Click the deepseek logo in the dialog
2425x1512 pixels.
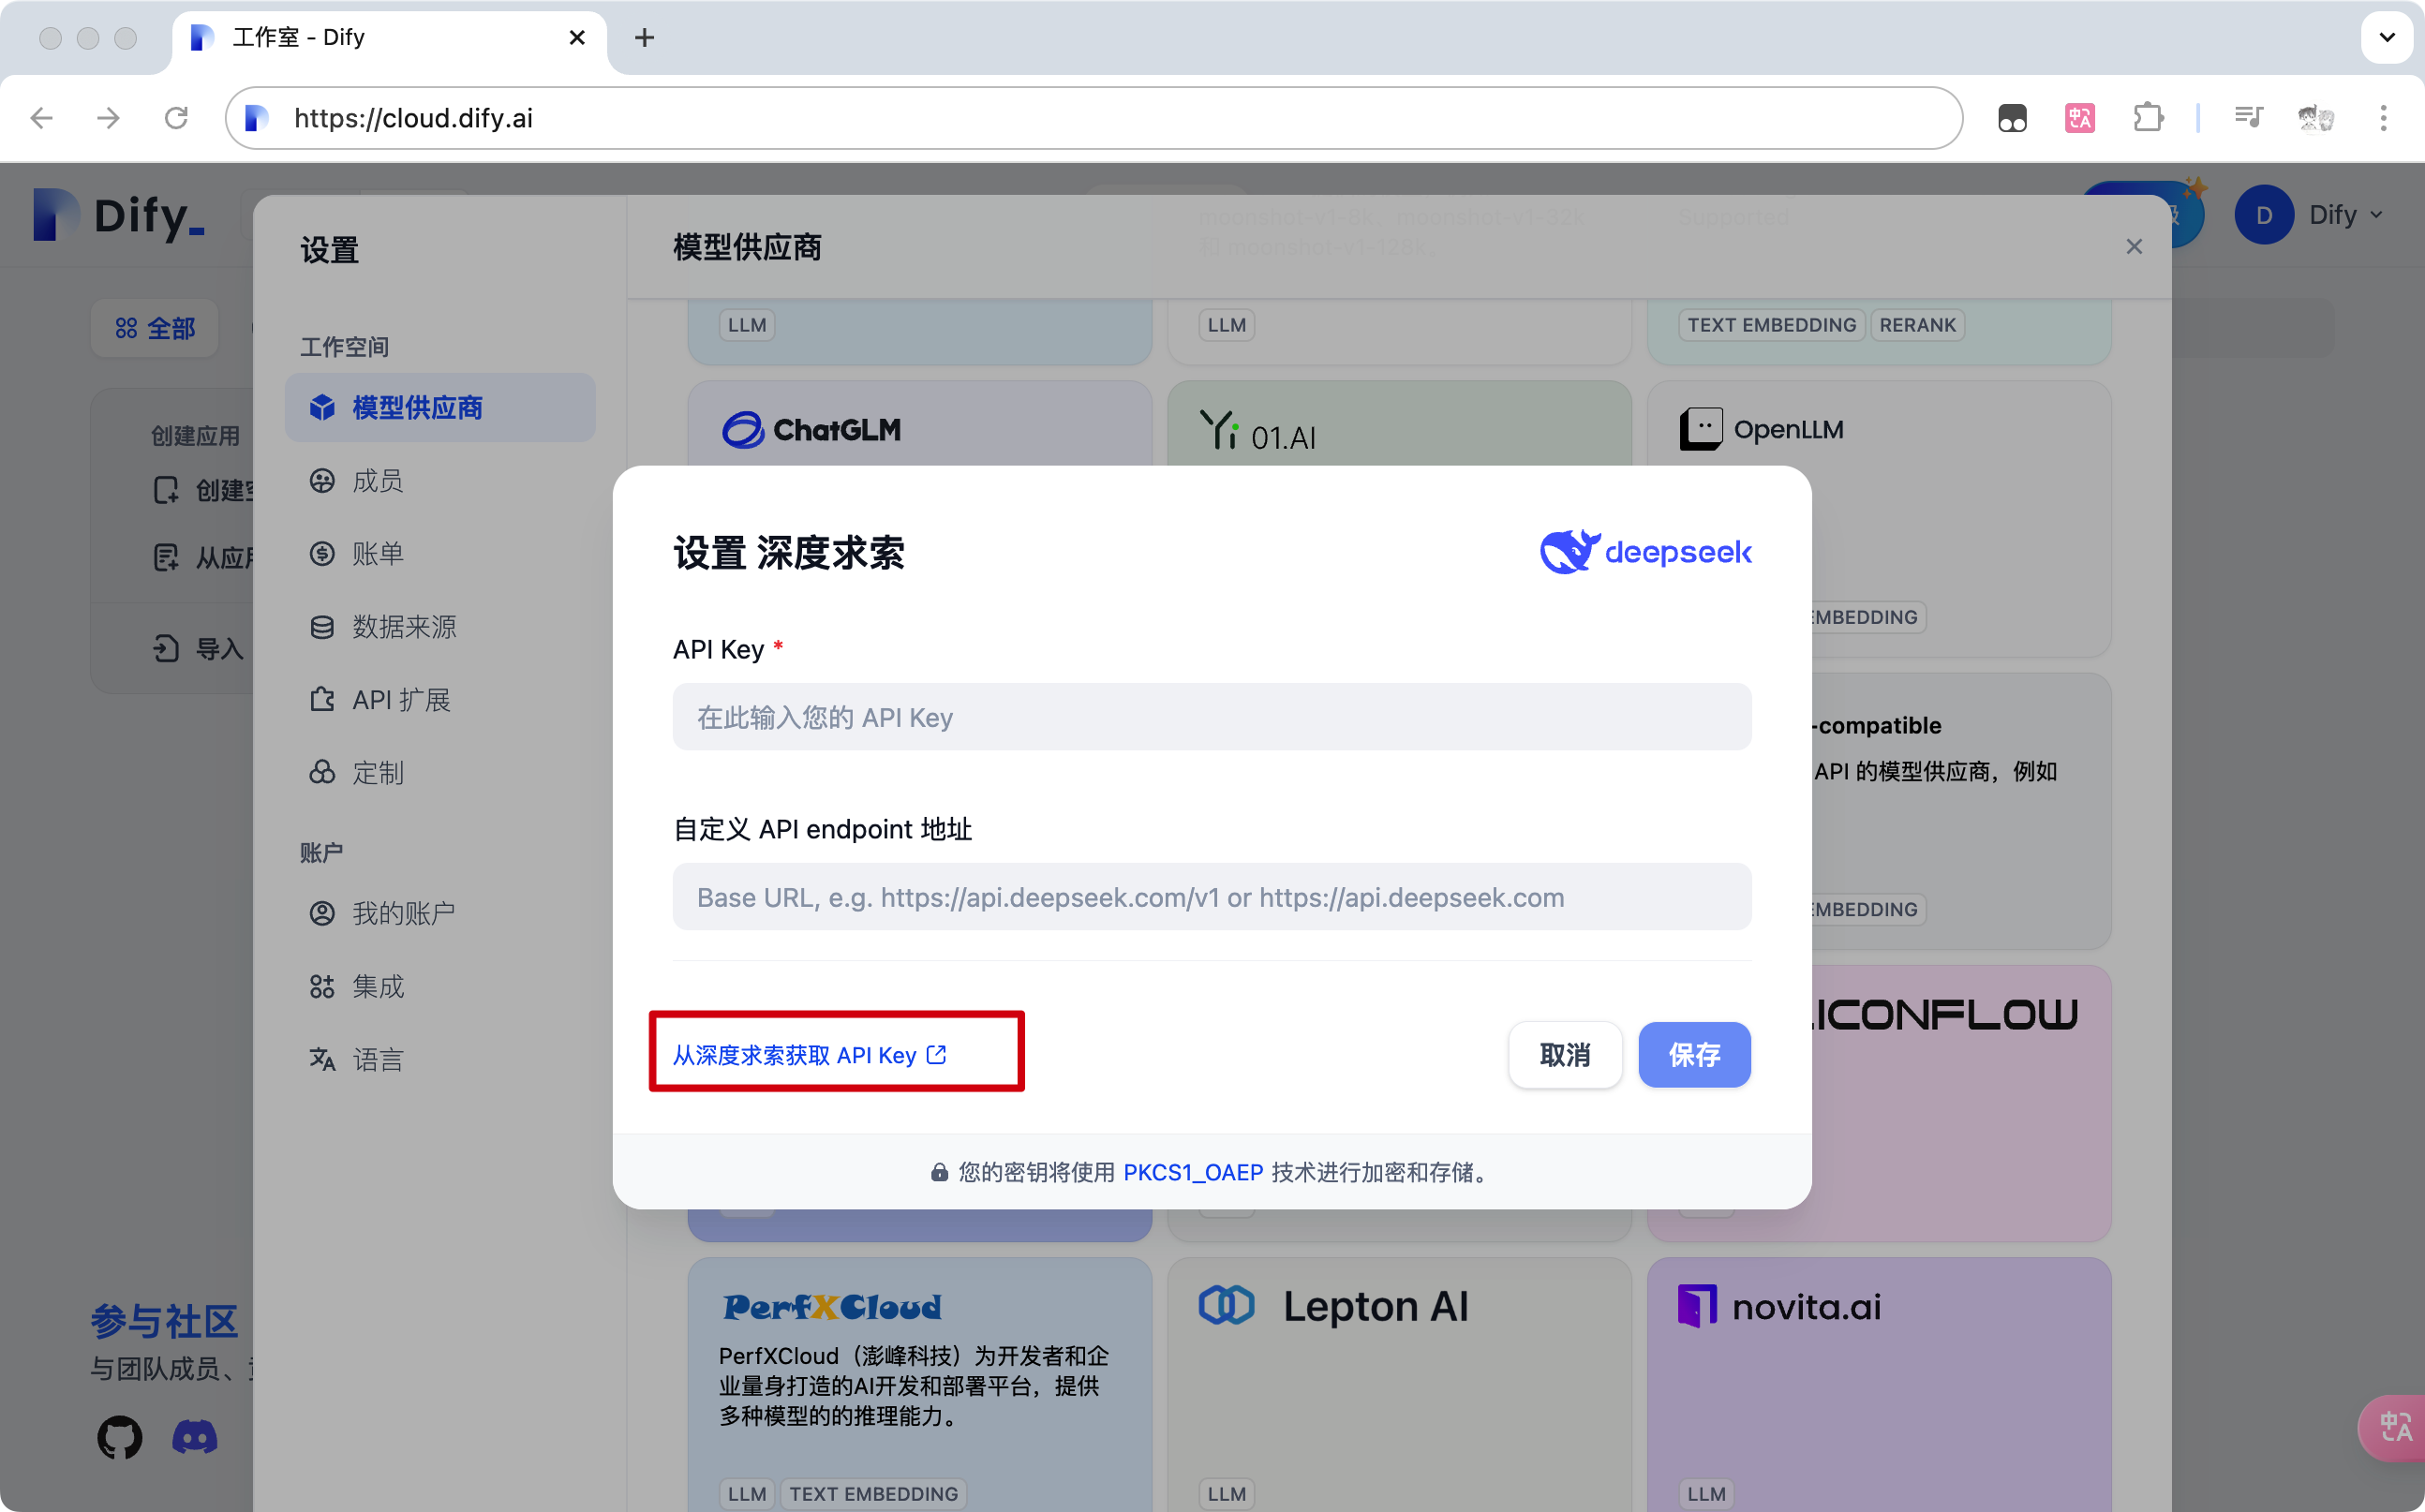coord(1645,551)
